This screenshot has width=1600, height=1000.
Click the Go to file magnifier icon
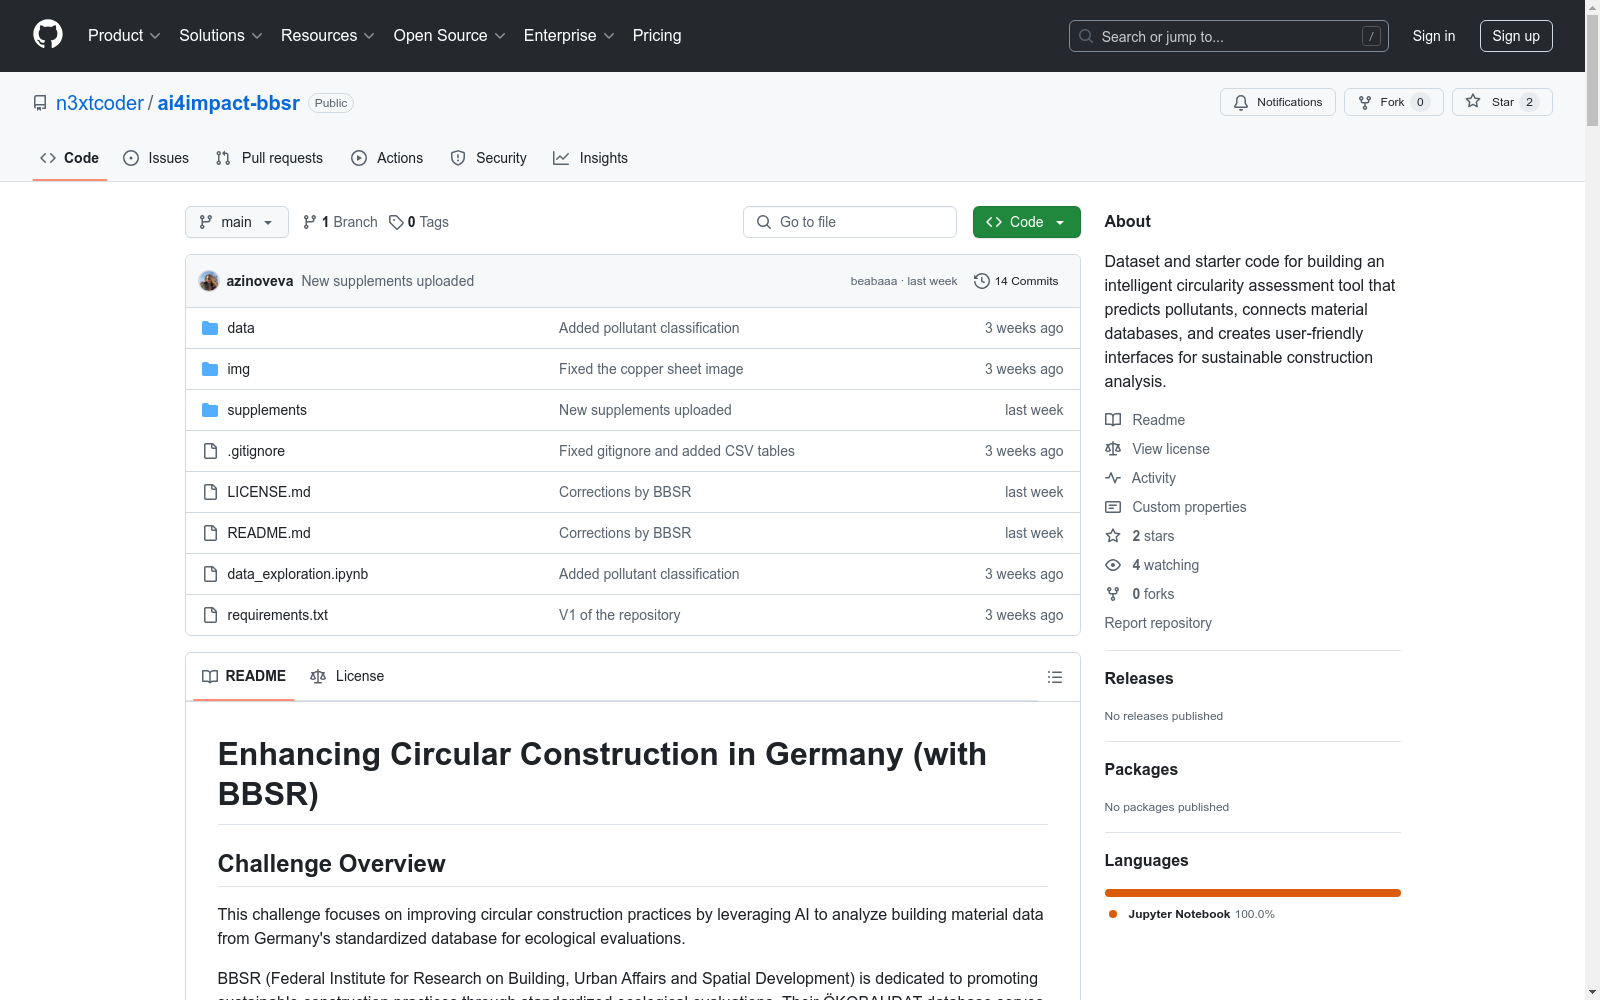764,222
